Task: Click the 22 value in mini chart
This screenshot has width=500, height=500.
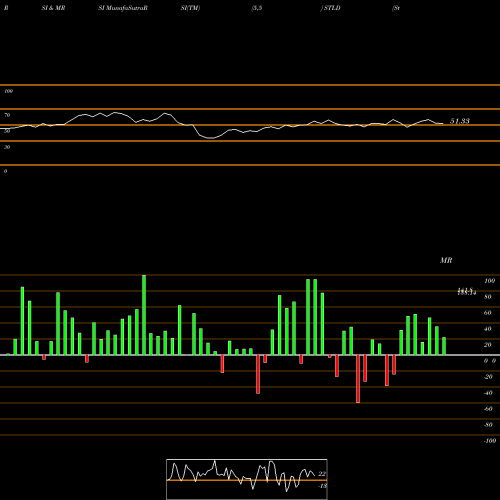Action: click(x=322, y=474)
